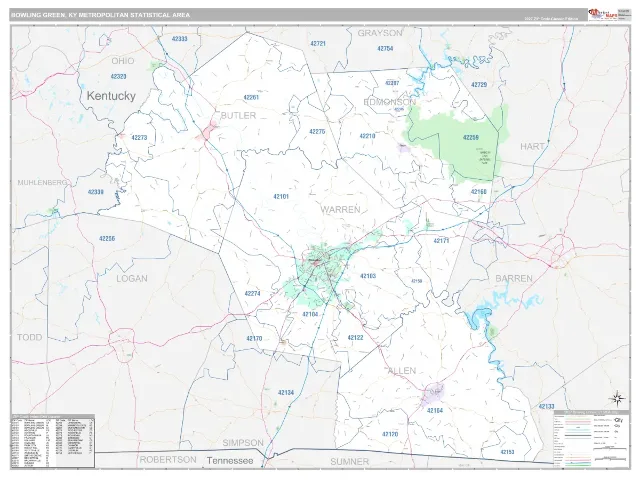Image resolution: width=640 pixels, height=480 pixels.
Task: Select ZIP code 42274 on the map
Action: [252, 293]
